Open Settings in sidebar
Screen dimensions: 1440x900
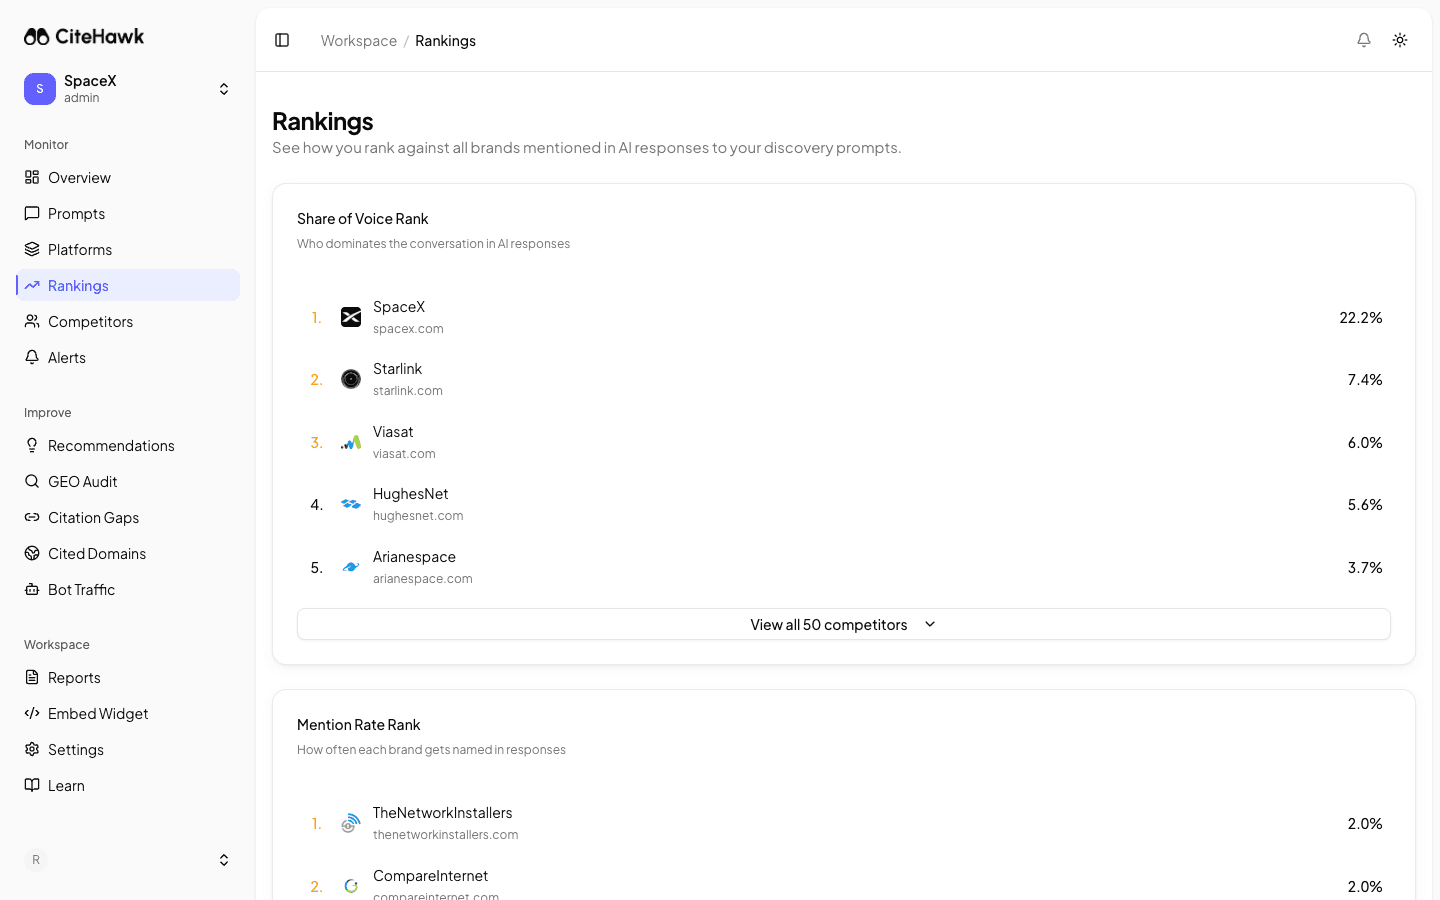point(128,749)
